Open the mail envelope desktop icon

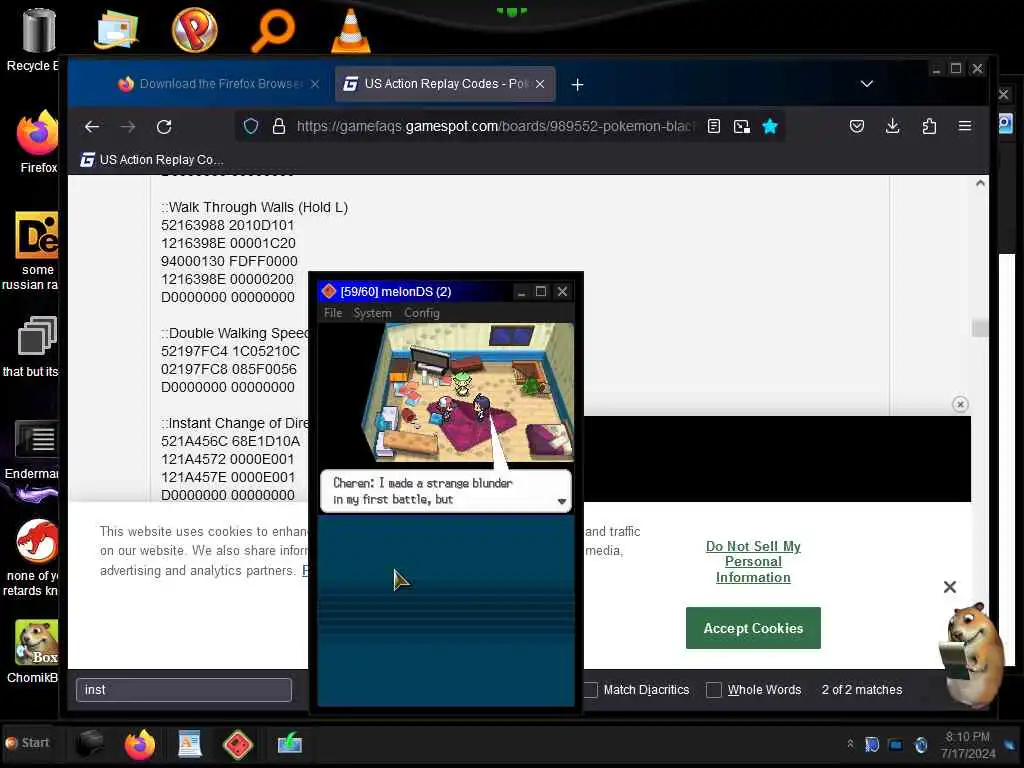(116, 30)
